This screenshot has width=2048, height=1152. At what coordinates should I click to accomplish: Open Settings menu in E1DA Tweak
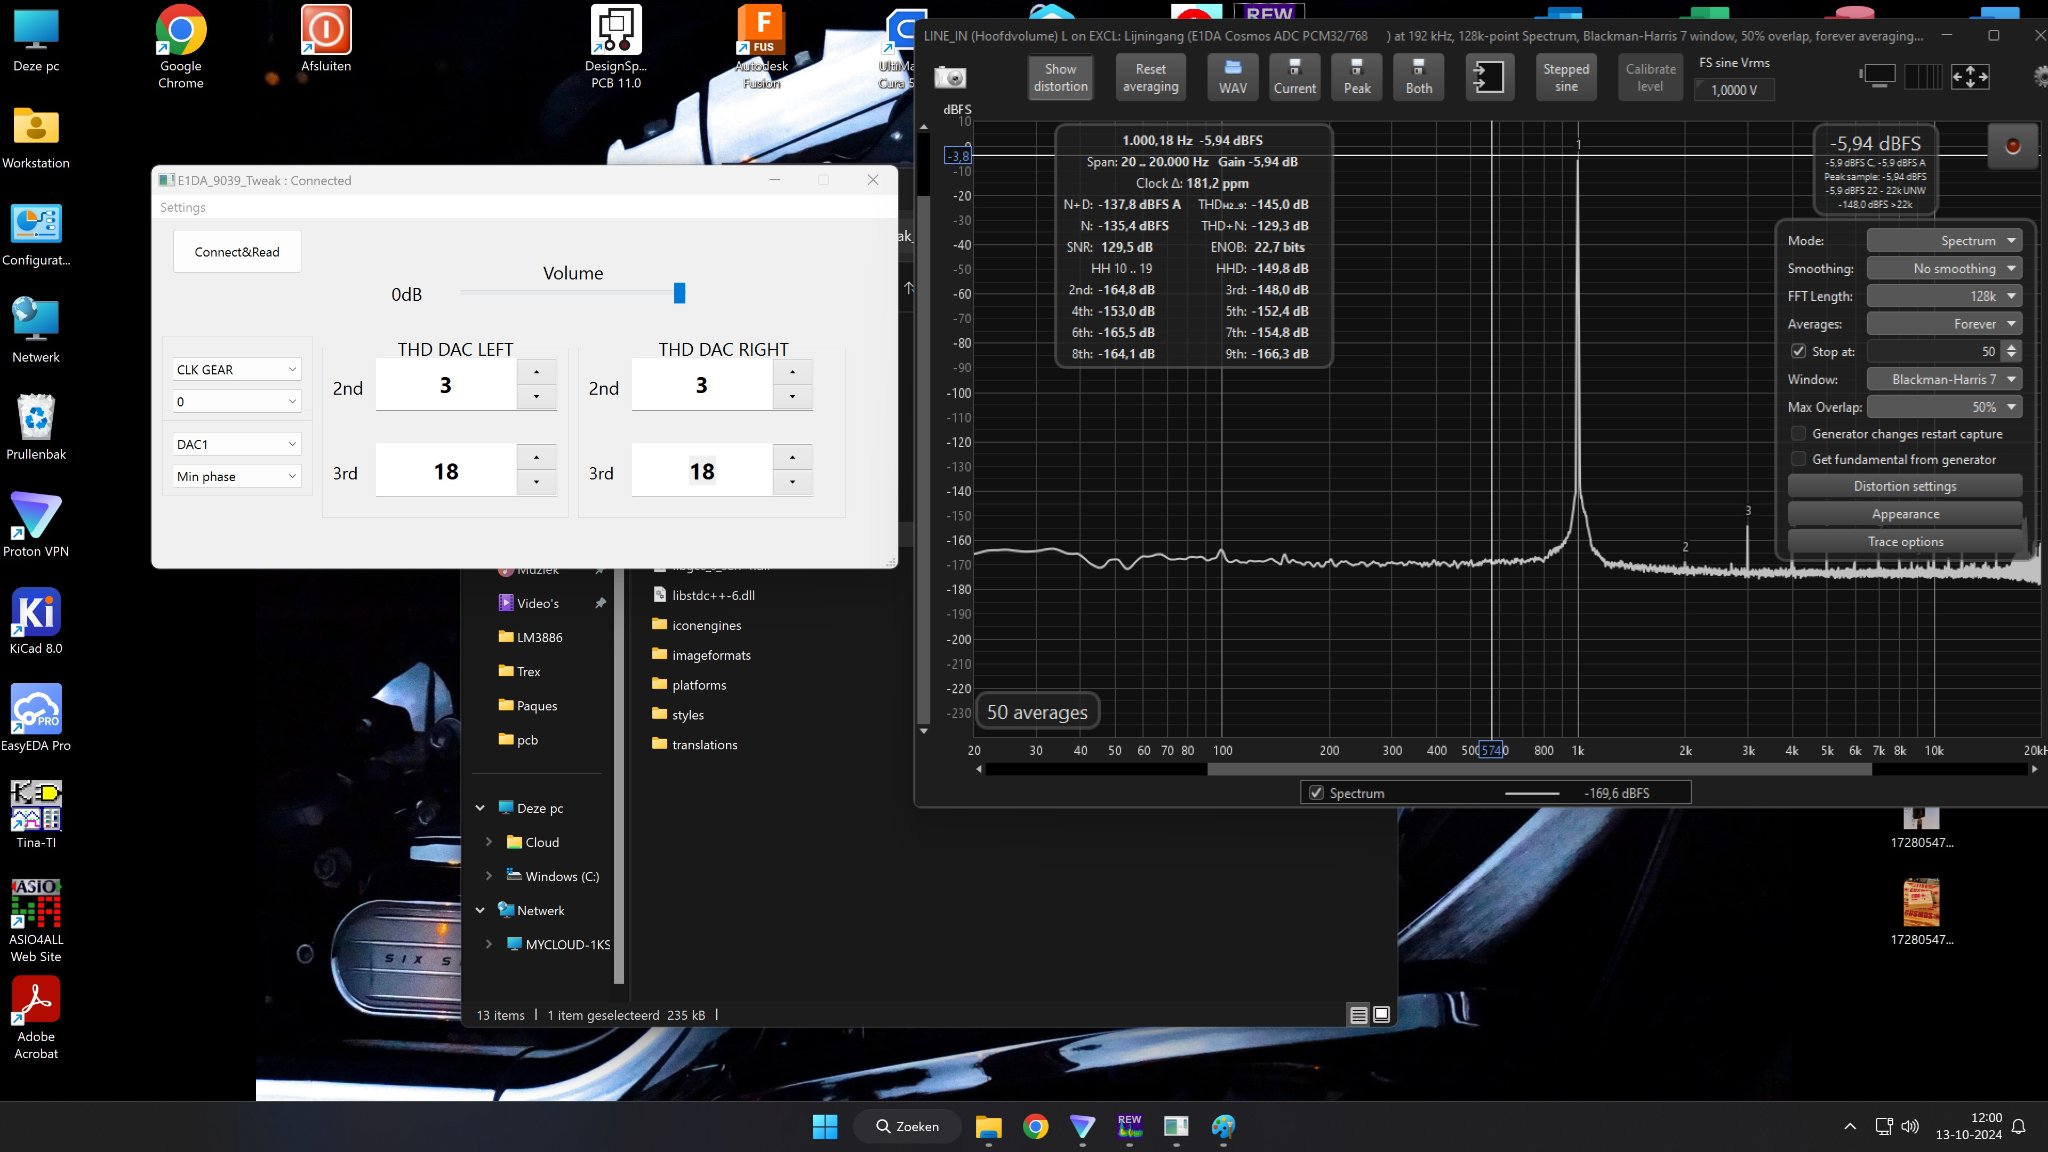click(x=183, y=208)
